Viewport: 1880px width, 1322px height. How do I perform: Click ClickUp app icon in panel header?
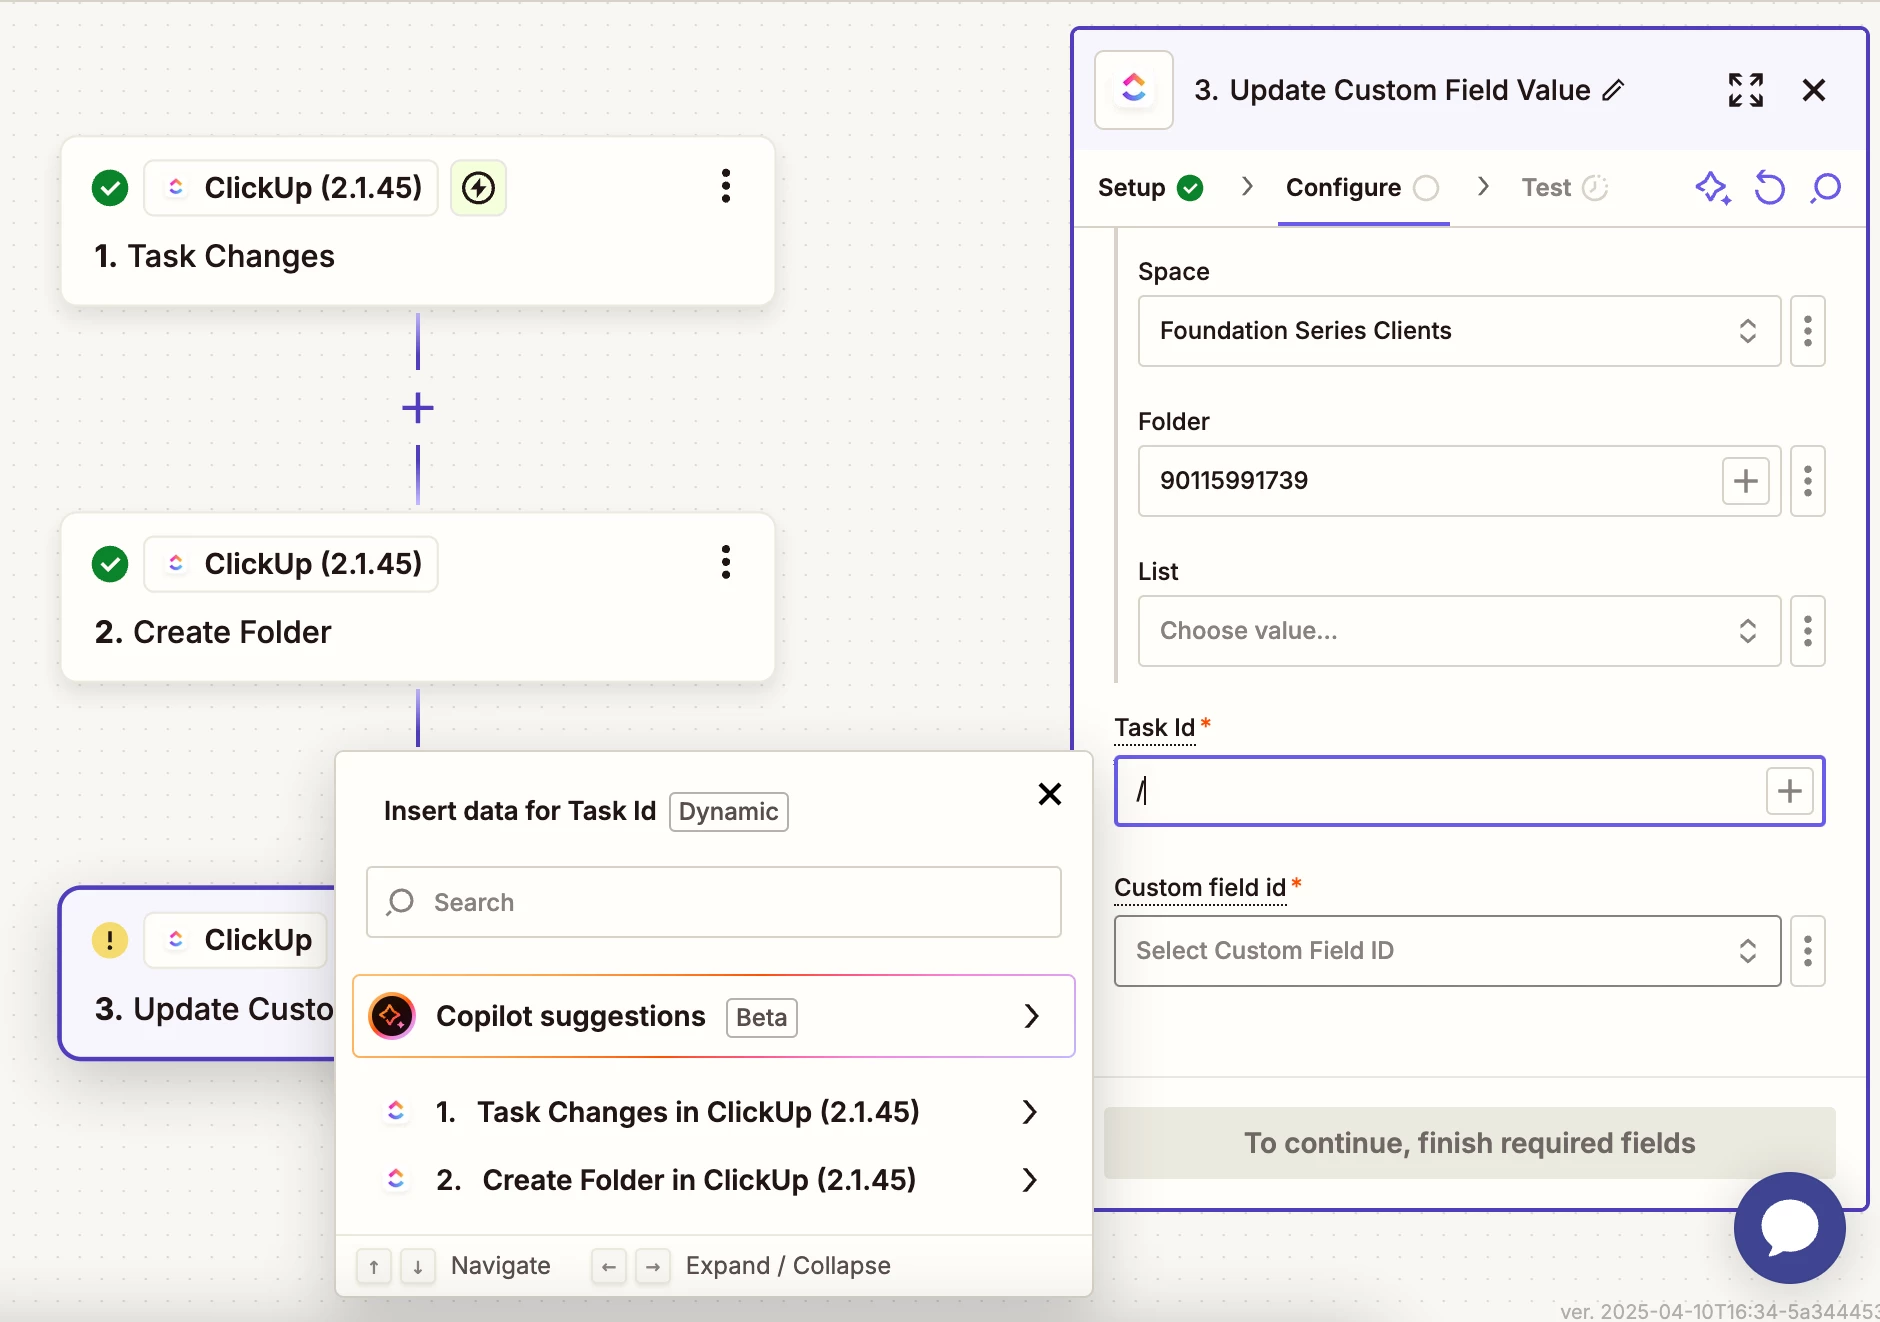pos(1134,90)
